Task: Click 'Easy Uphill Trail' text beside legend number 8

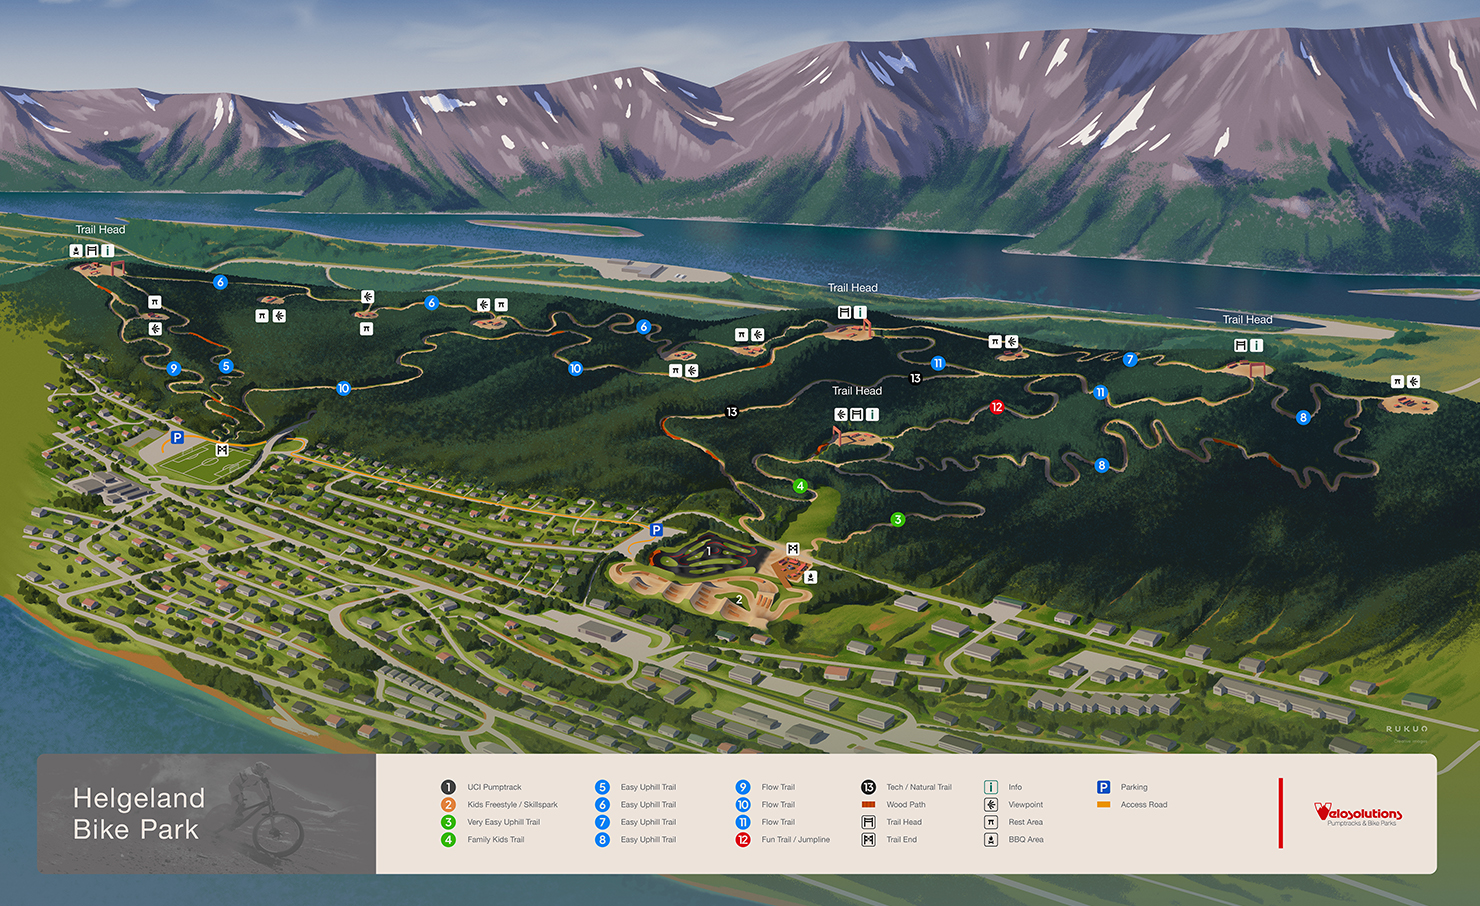Action: [x=648, y=839]
